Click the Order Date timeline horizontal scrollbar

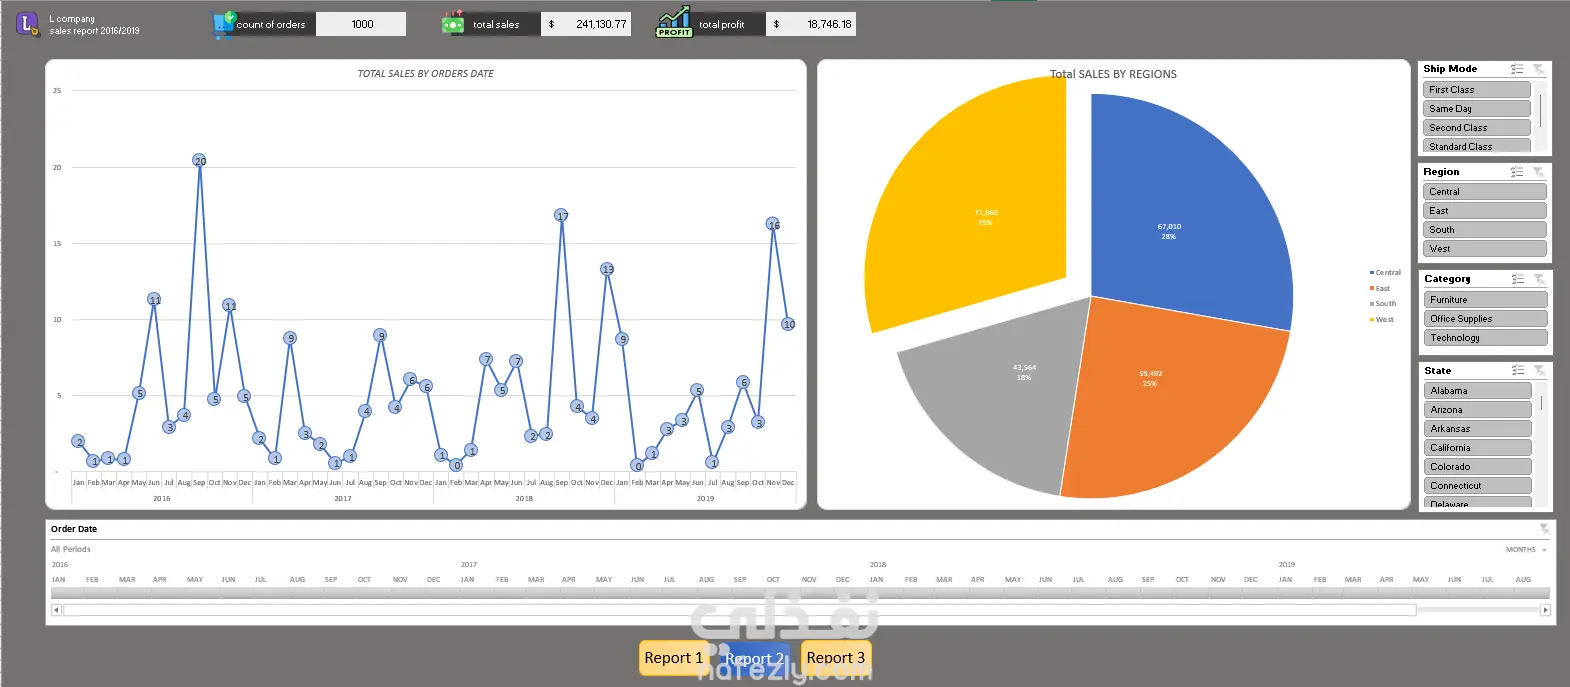click(x=740, y=610)
